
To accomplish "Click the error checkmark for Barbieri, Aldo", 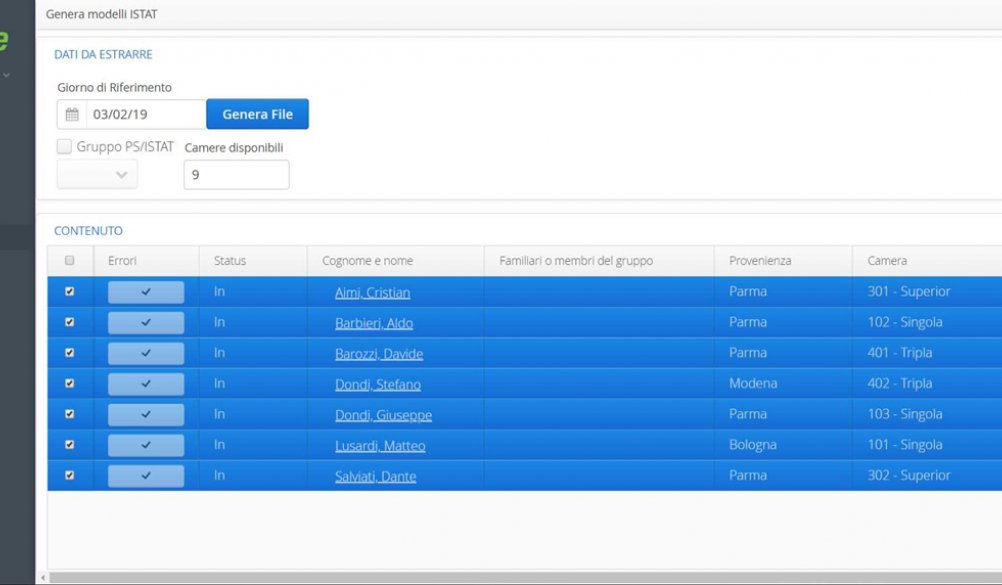I will [x=146, y=323].
